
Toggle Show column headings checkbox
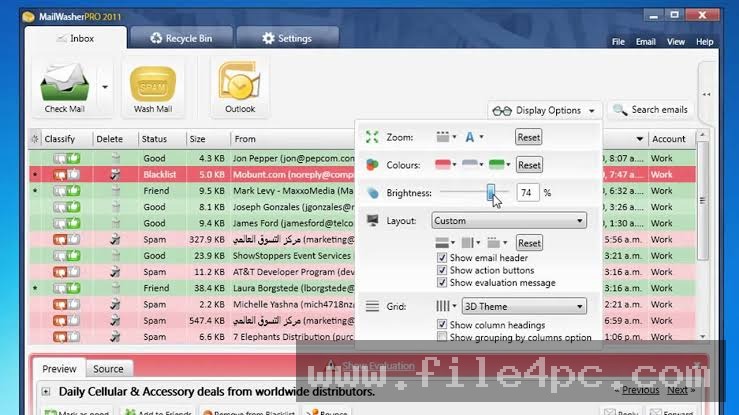[x=442, y=325]
